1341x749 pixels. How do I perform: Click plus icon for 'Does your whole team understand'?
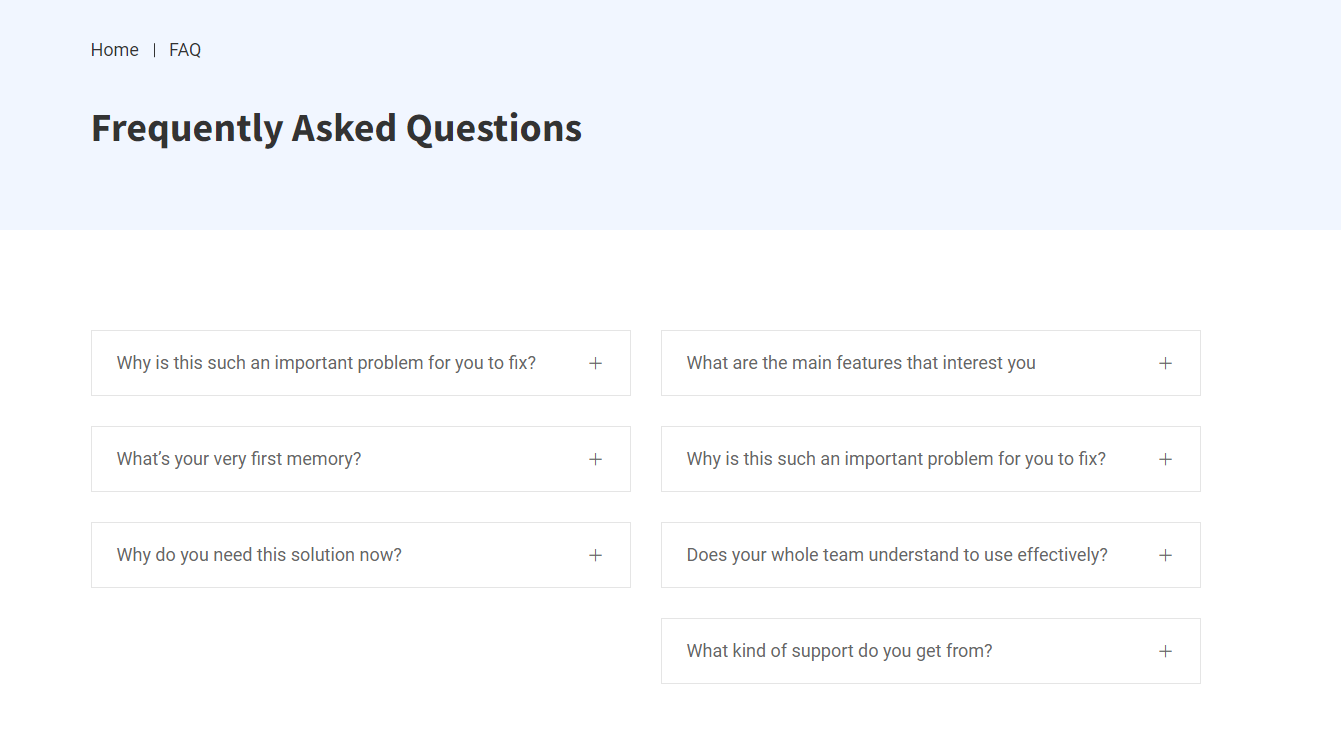(1165, 555)
